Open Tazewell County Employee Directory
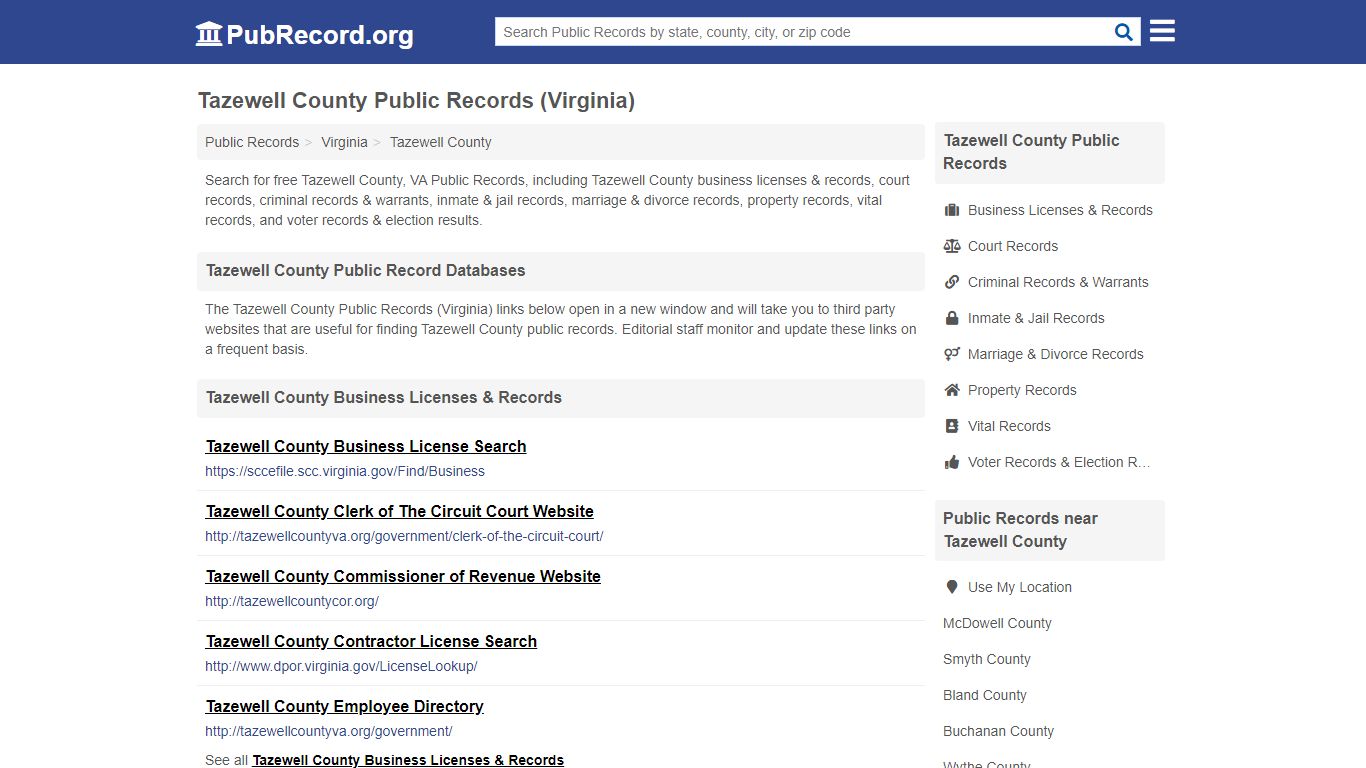 coord(345,706)
